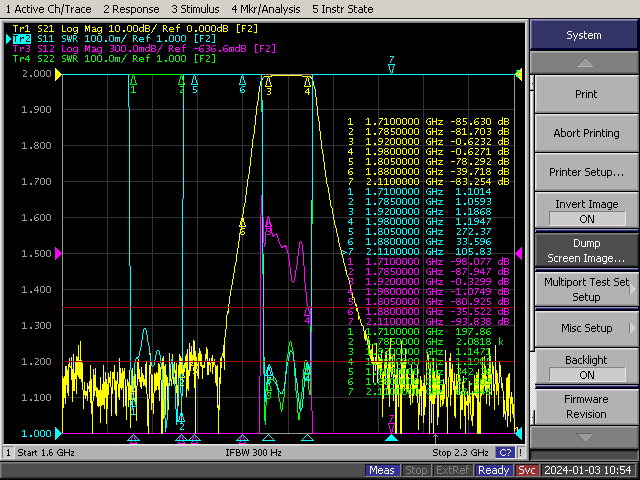
Task: Click the Svc service status indicator
Action: point(526,470)
